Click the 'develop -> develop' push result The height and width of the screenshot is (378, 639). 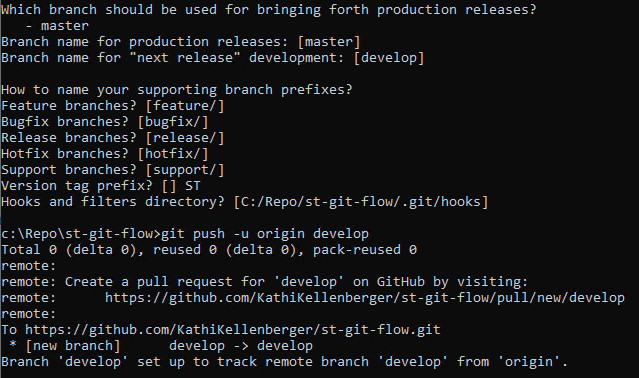point(241,346)
